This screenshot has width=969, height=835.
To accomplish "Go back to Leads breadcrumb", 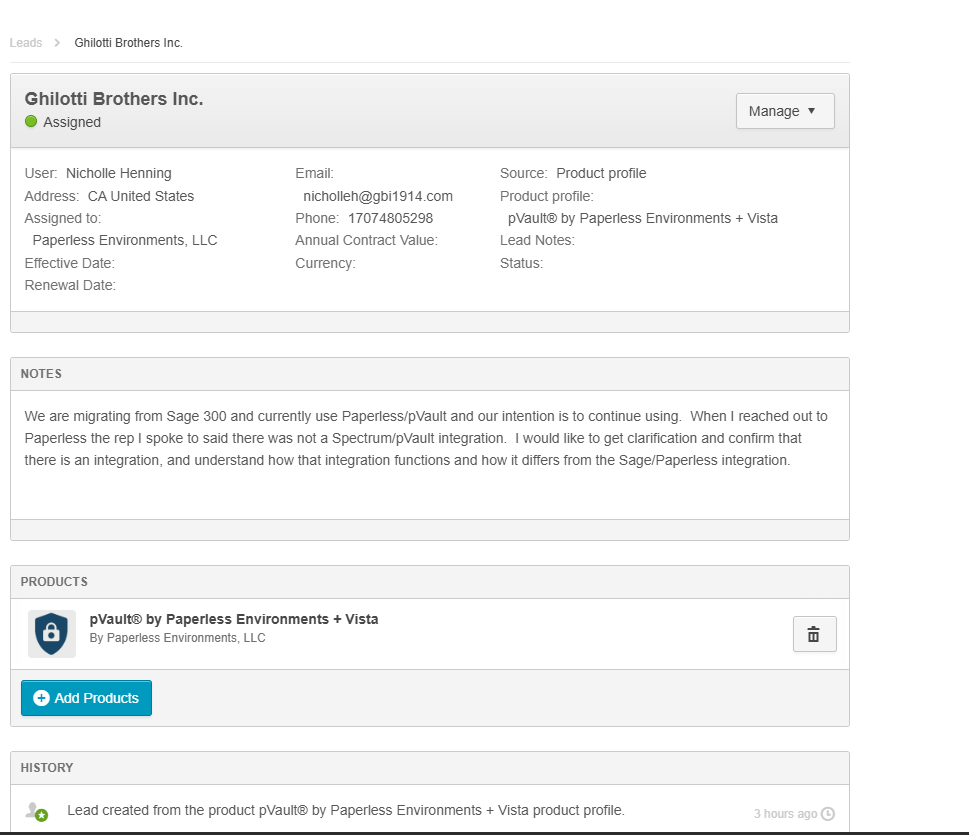I will click(26, 43).
